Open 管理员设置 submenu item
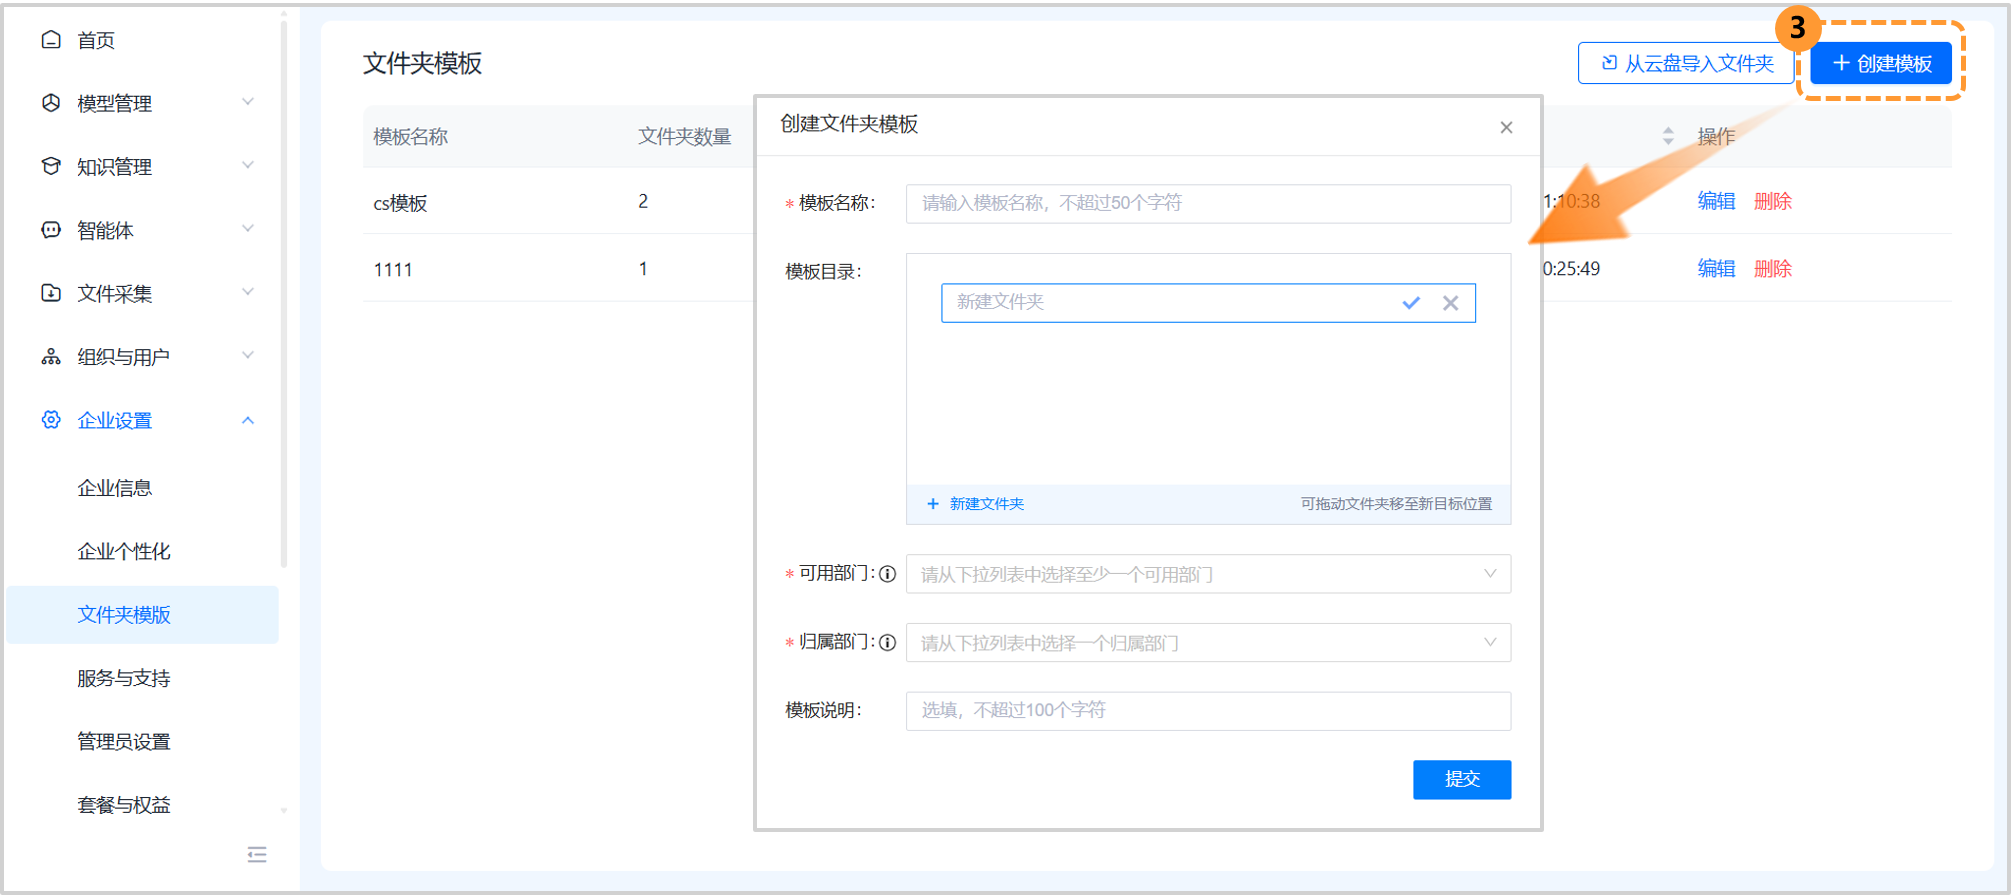The image size is (2011, 895). point(124,741)
